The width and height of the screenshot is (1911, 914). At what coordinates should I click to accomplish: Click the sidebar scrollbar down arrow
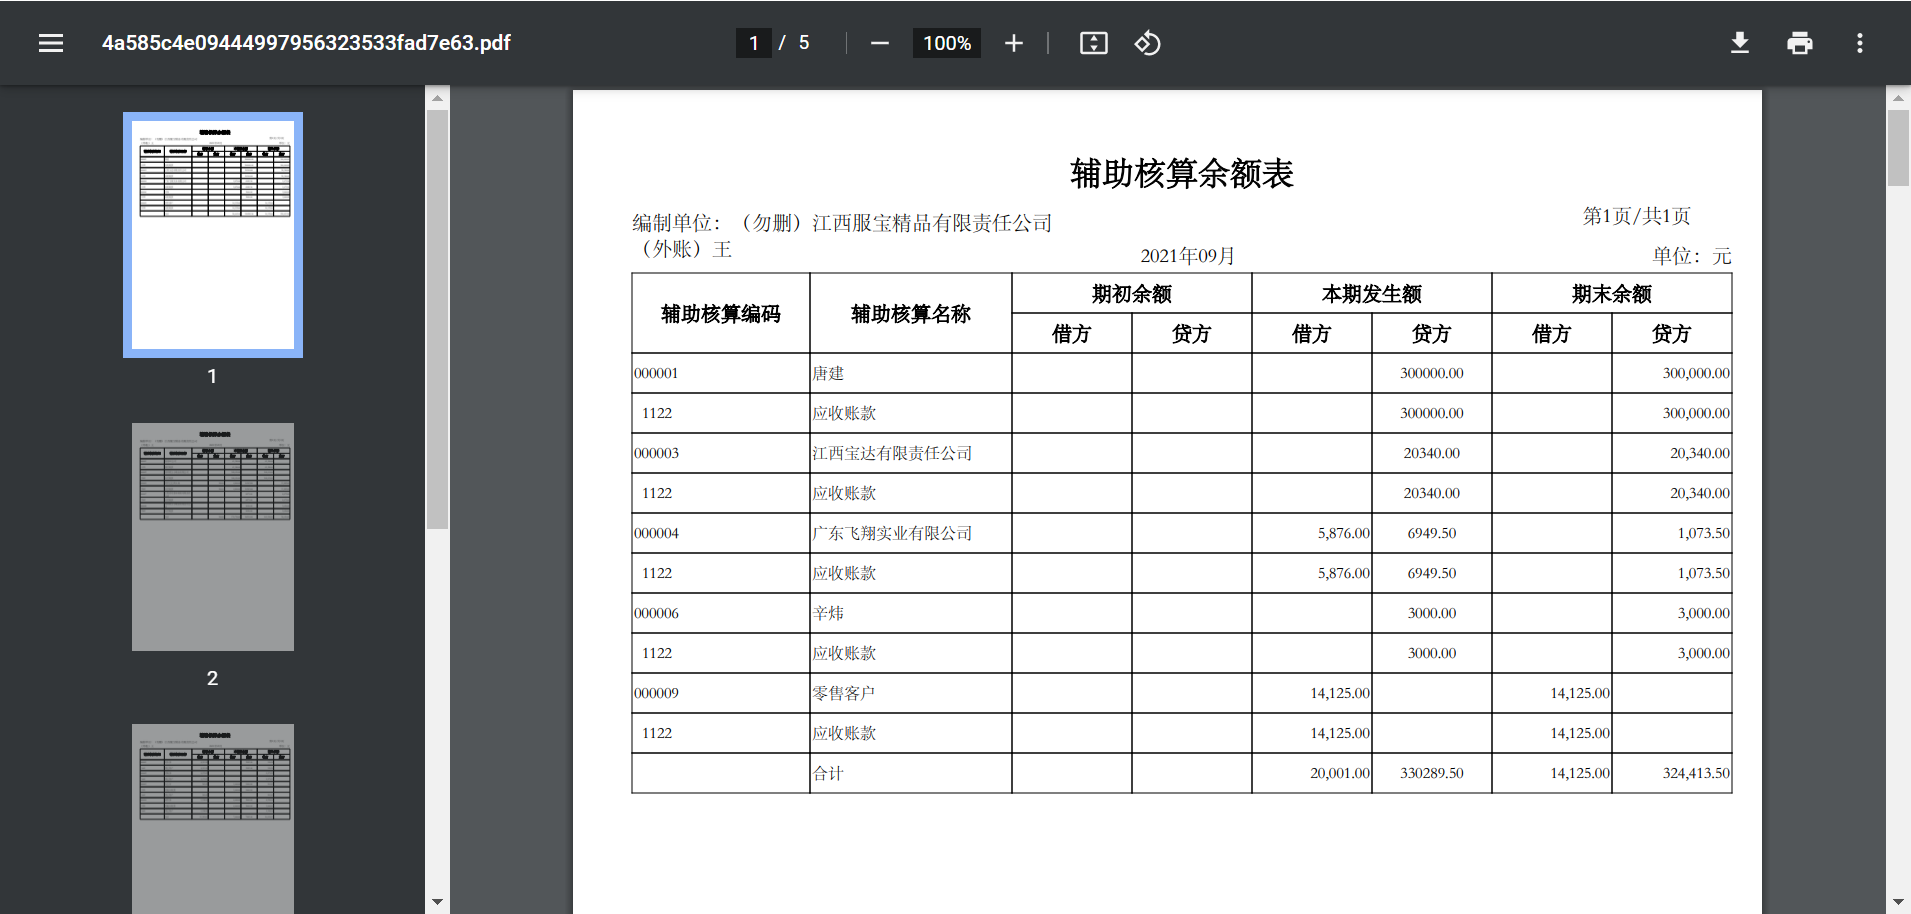[436, 903]
